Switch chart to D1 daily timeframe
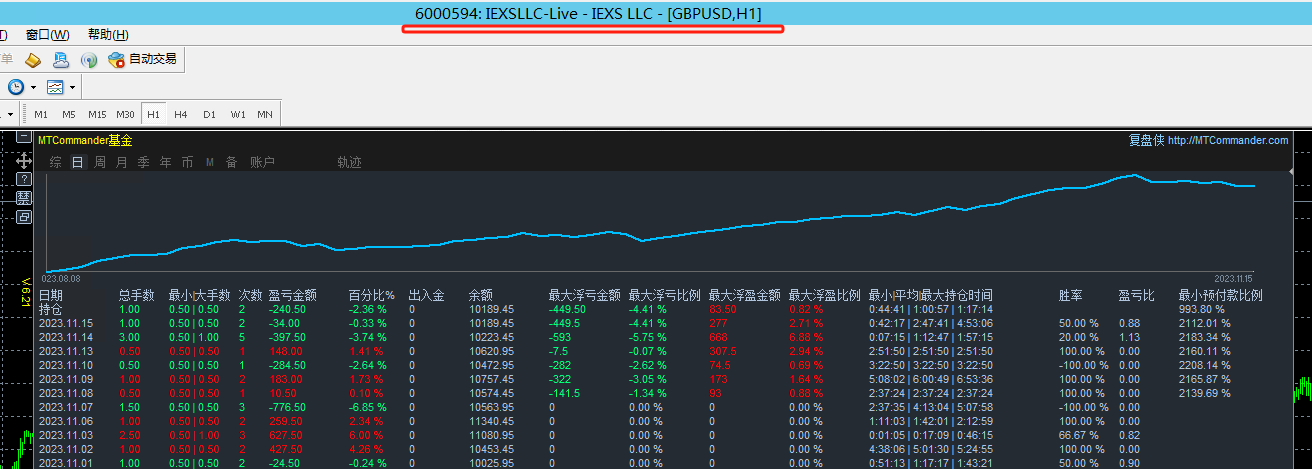The height and width of the screenshot is (469, 1312). (209, 114)
